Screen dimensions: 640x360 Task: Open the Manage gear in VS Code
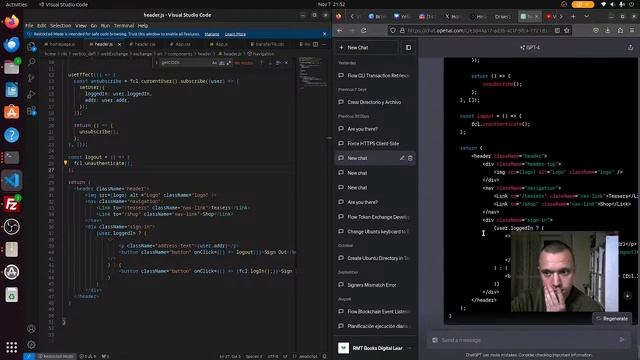tap(31, 345)
